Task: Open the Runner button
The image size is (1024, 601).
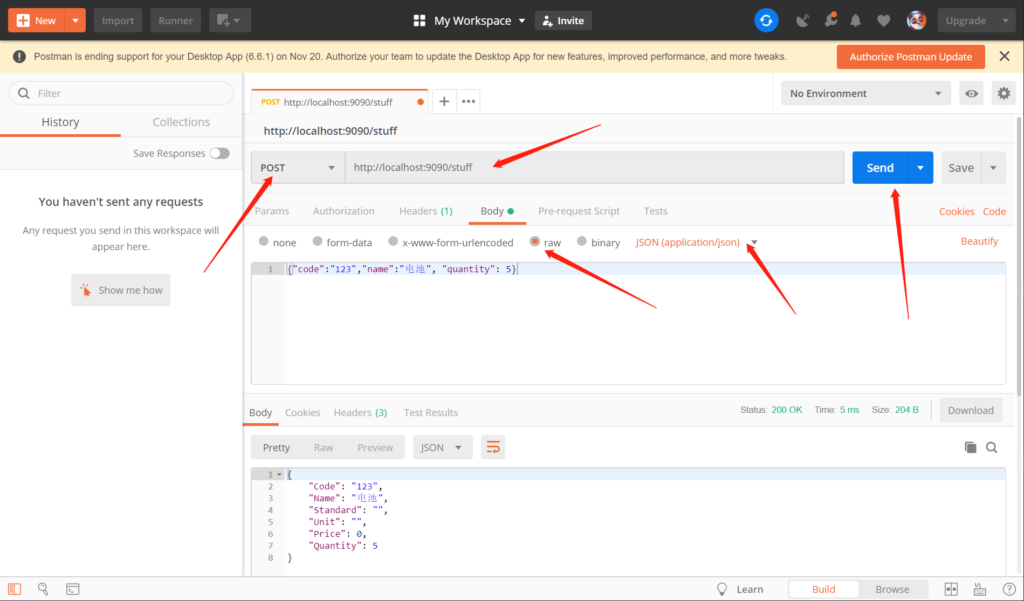Action: (x=175, y=20)
